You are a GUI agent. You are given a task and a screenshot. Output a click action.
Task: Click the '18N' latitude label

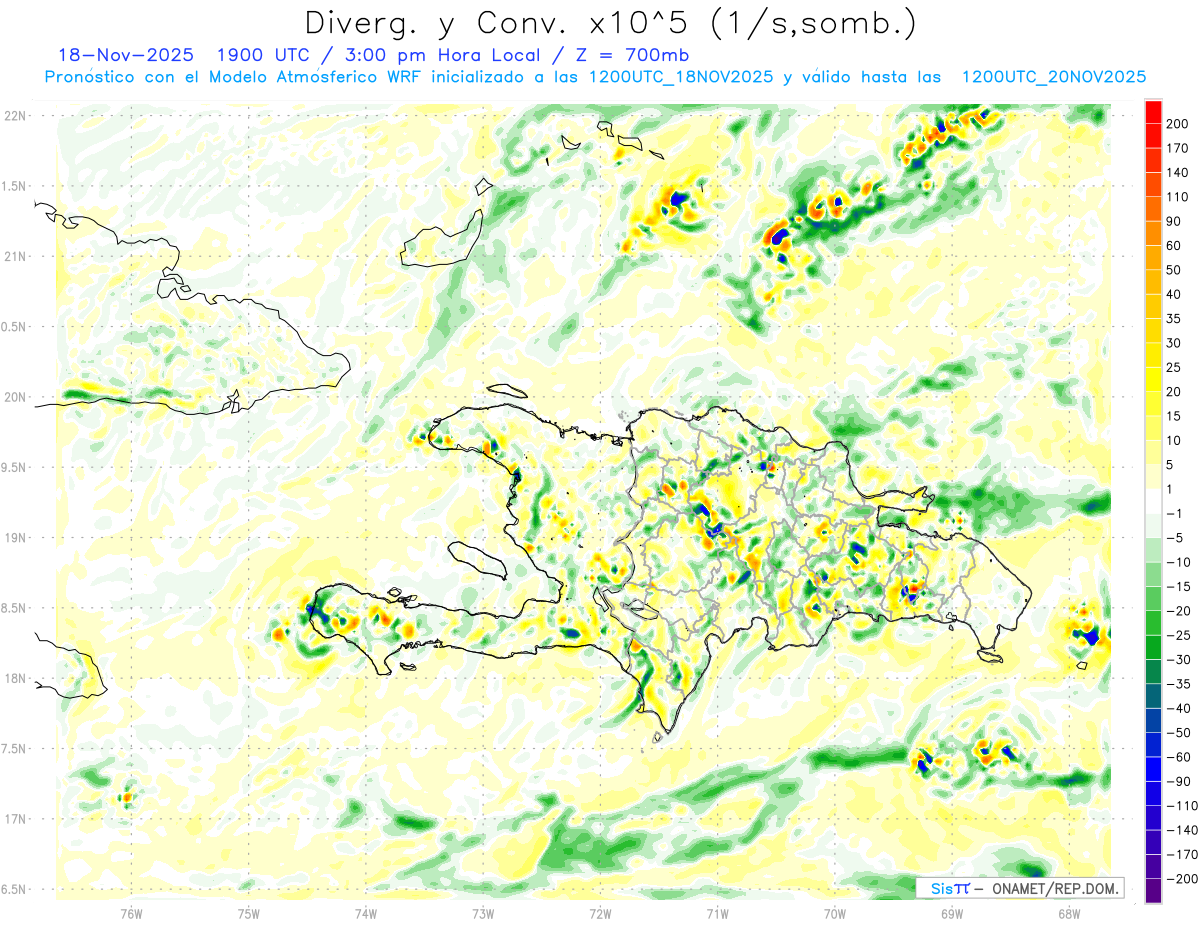pyautogui.click(x=14, y=678)
